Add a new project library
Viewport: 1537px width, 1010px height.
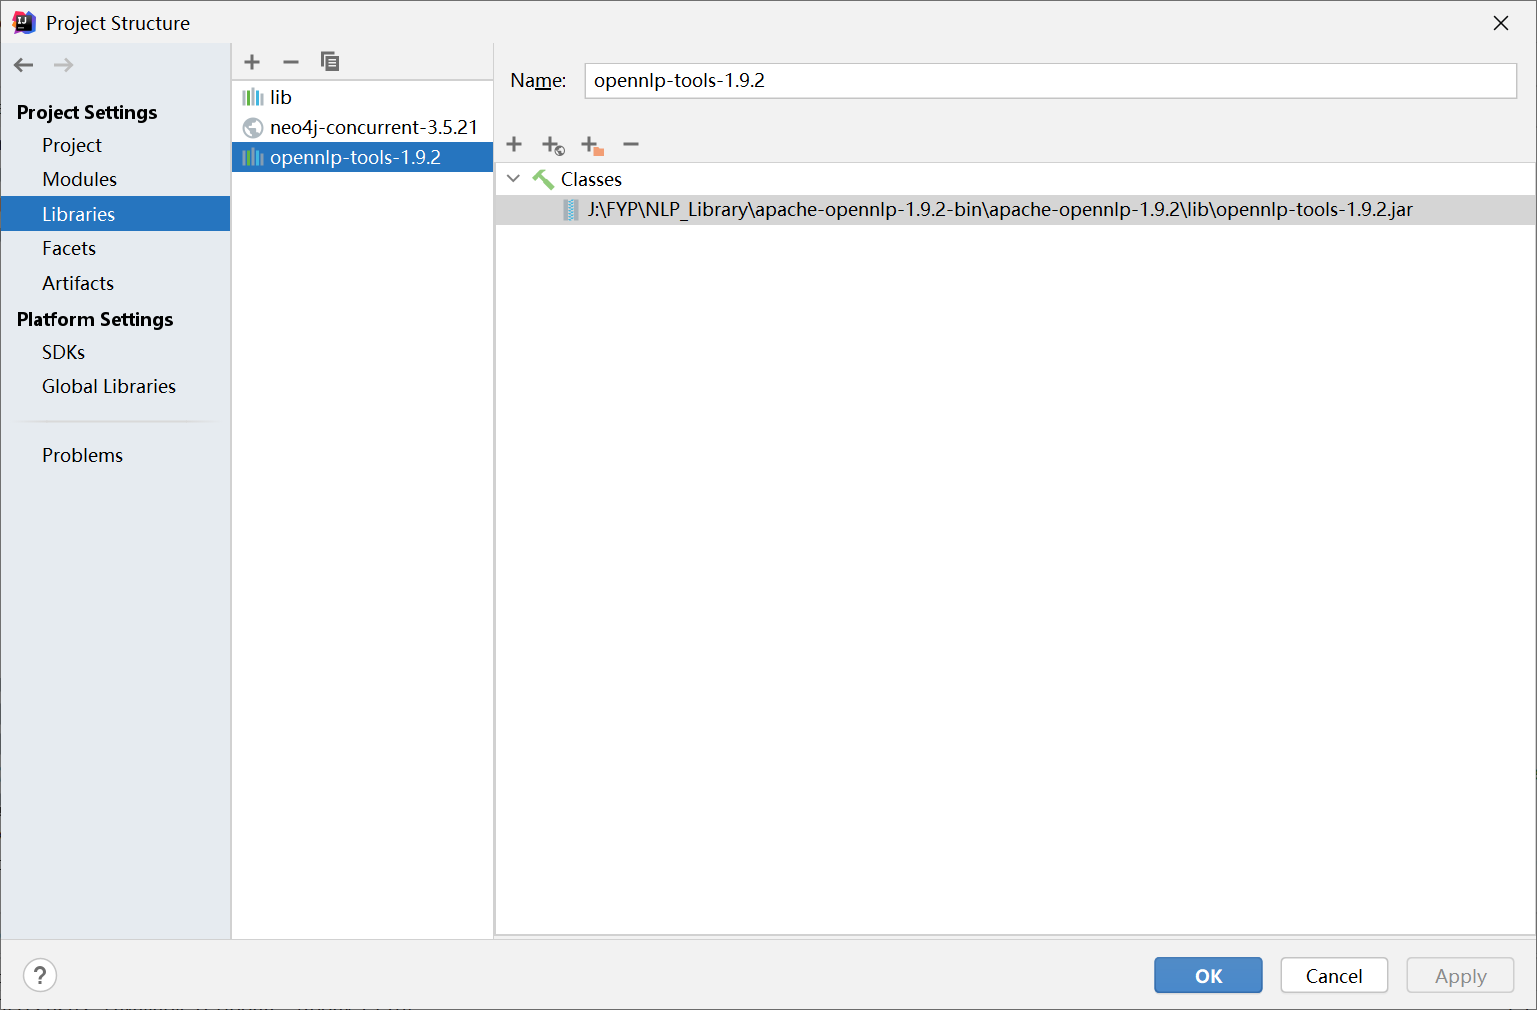[x=252, y=62]
